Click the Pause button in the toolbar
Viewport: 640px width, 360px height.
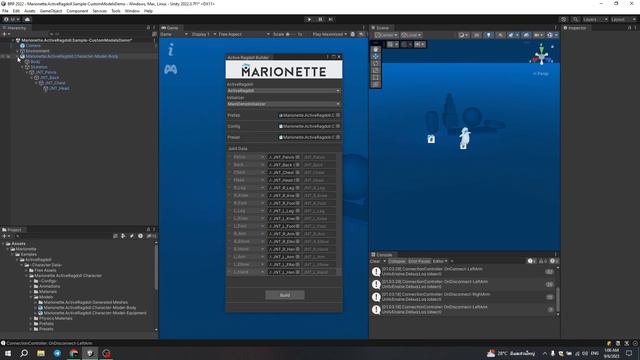point(320,19)
